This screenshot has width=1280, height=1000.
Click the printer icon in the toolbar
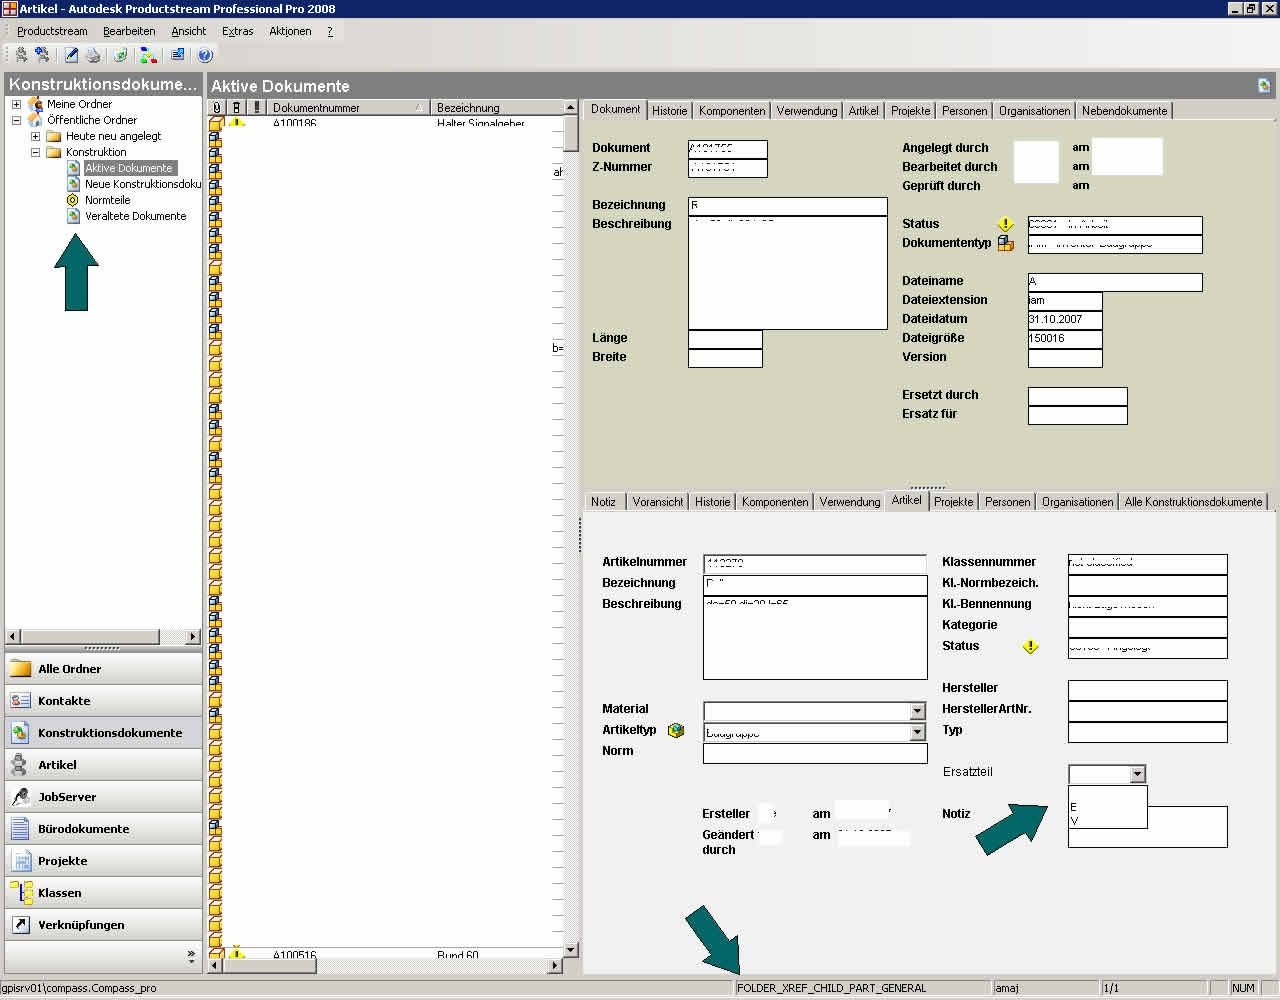coord(93,55)
